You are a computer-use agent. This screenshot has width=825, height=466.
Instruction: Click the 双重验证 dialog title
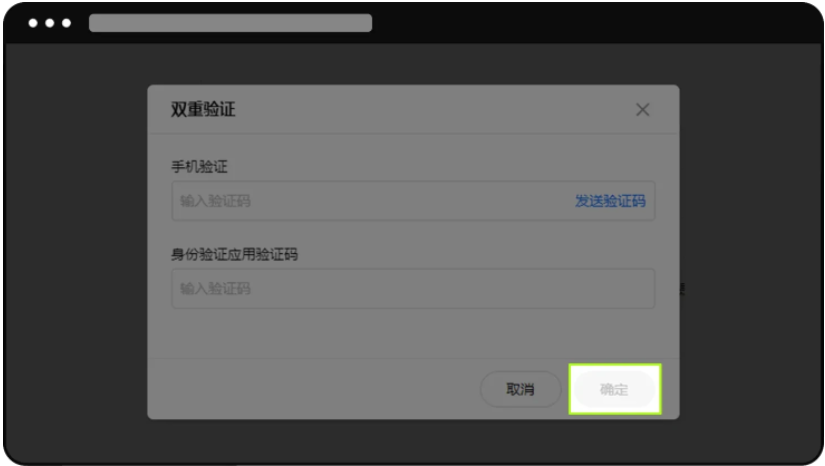point(203,109)
